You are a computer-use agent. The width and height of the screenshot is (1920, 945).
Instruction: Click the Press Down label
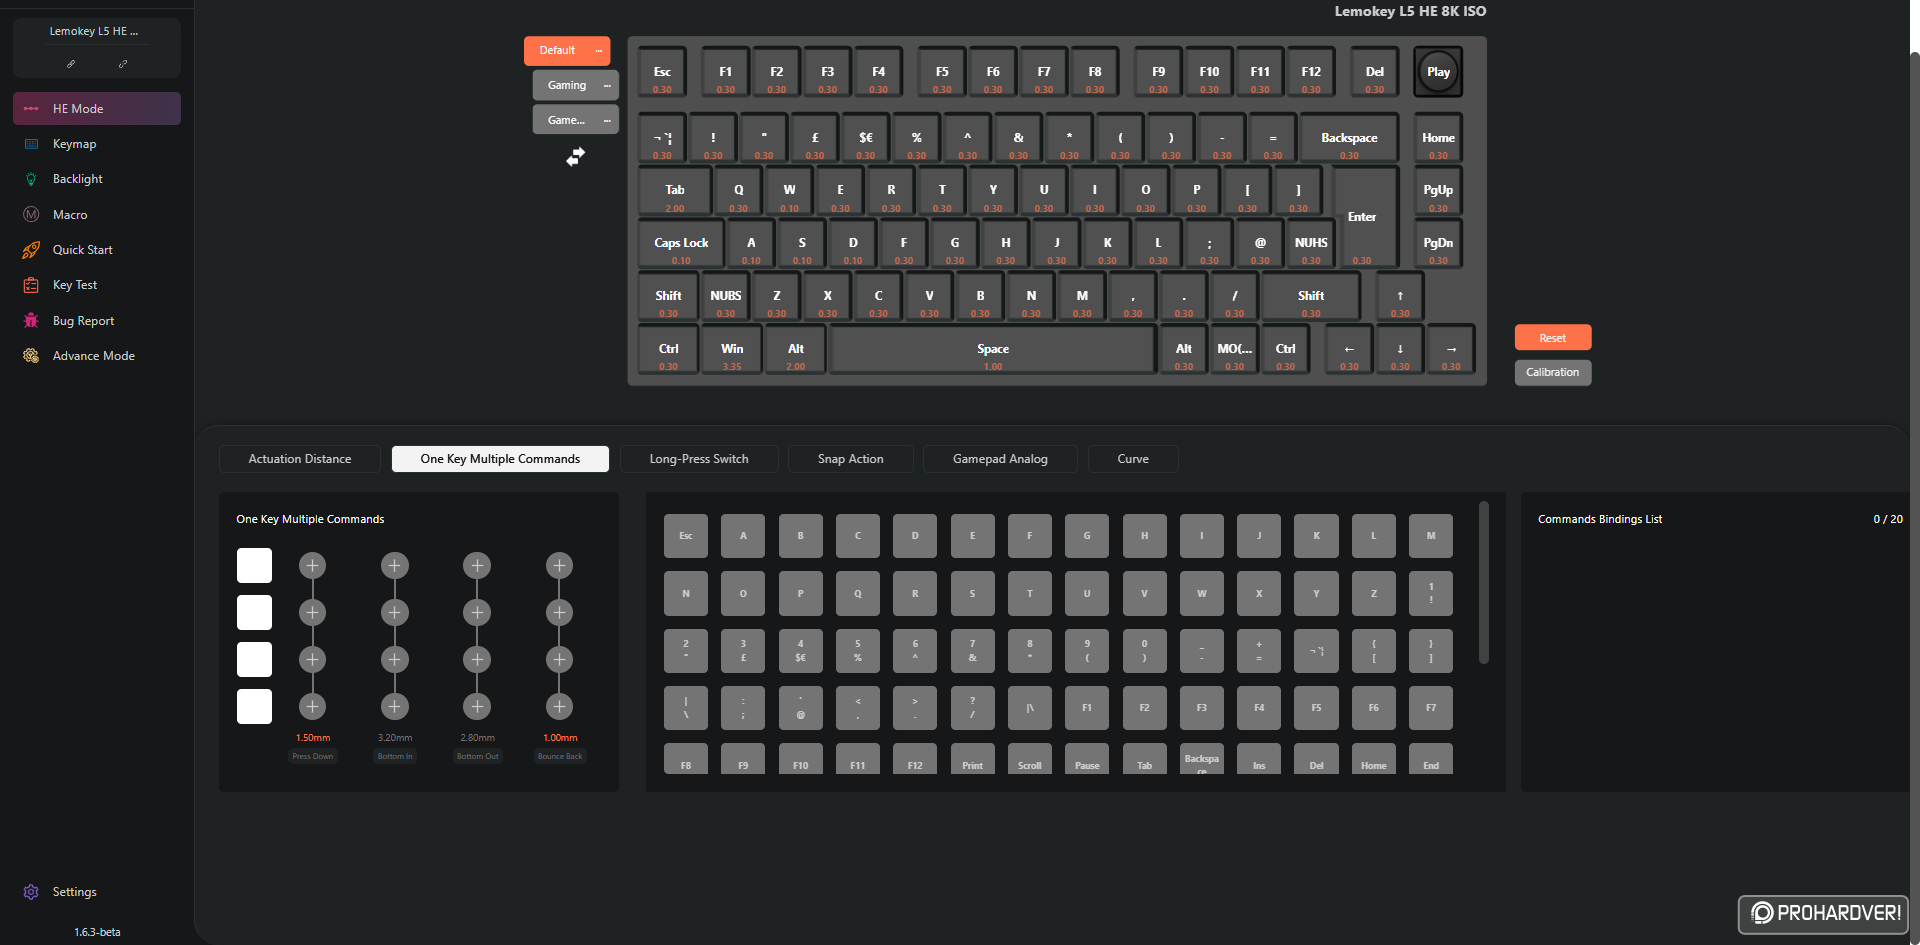(x=313, y=757)
